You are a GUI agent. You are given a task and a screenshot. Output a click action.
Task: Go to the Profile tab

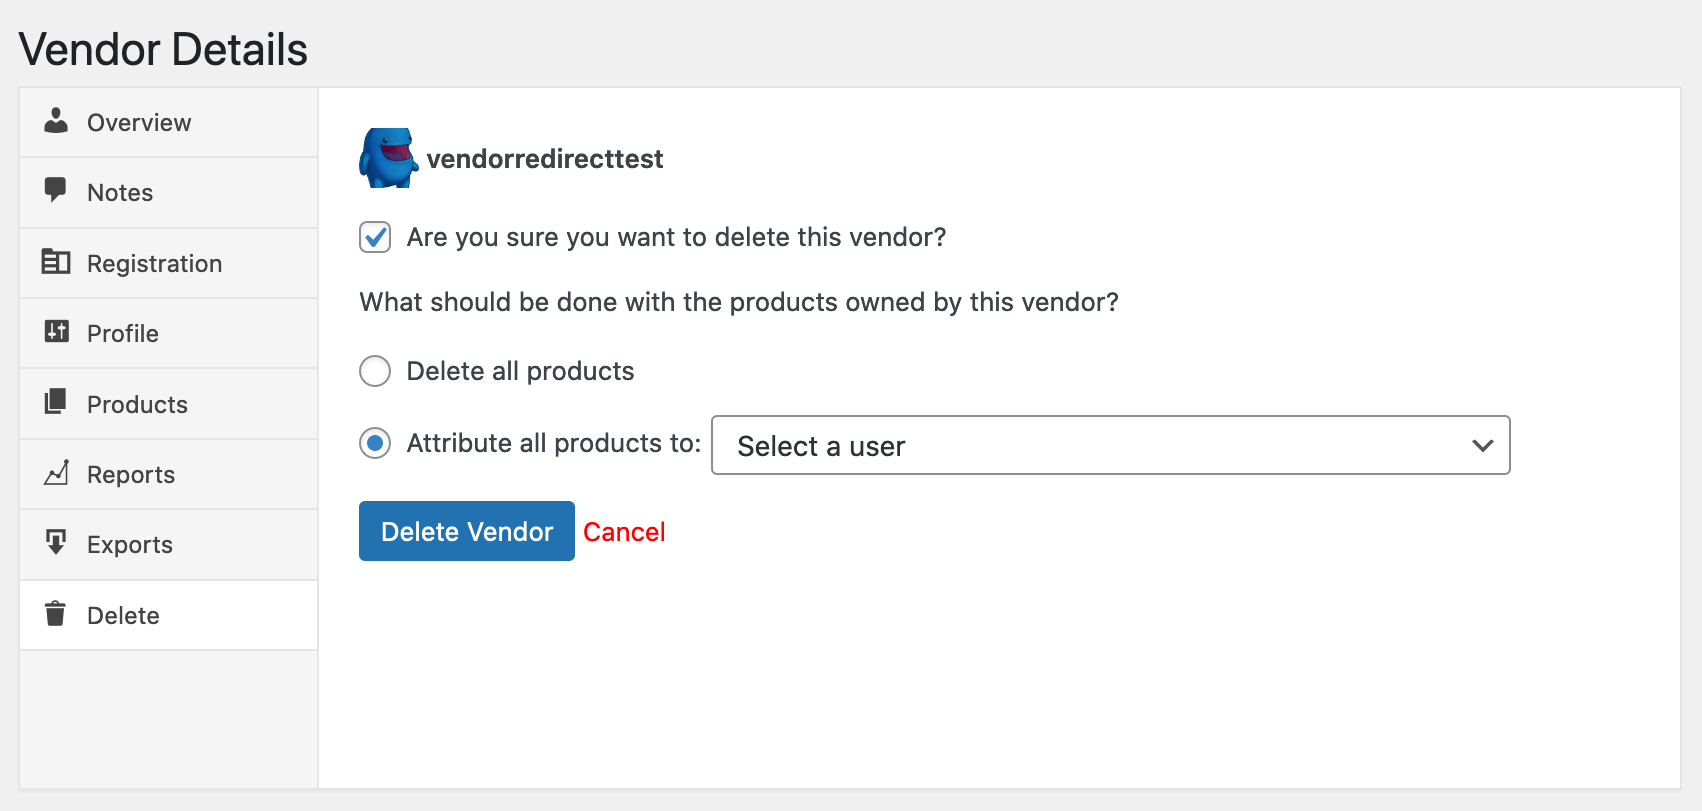[x=123, y=334]
